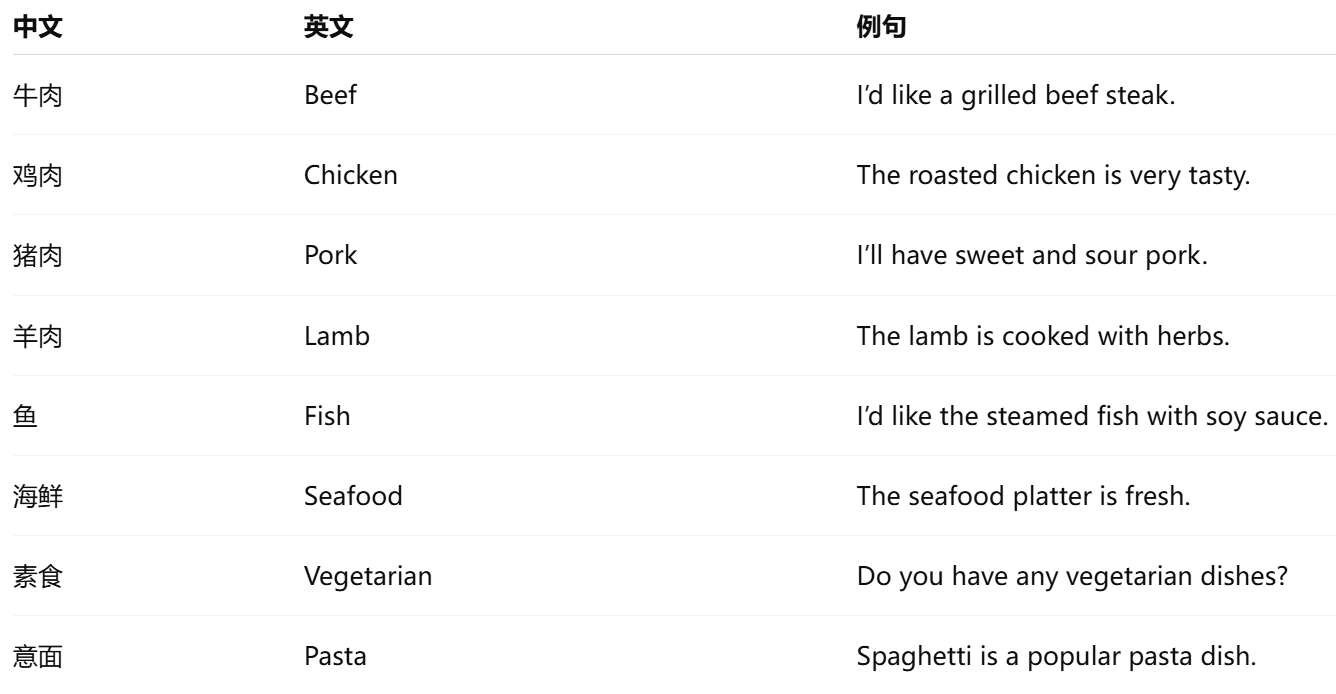The width and height of the screenshot is (1336, 694).
Task: Select the 猪肉 cell
Action: 37,255
